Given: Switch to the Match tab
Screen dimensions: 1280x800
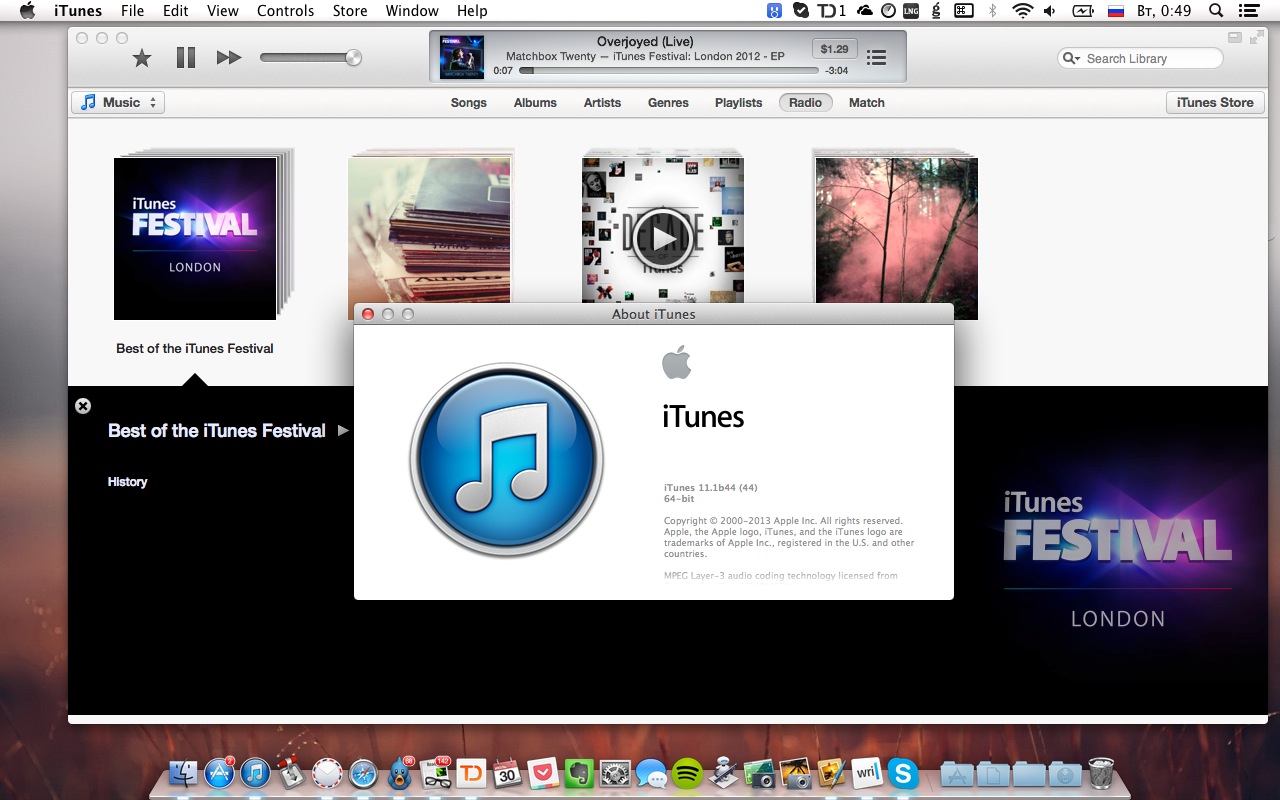Looking at the screenshot, I should [867, 102].
